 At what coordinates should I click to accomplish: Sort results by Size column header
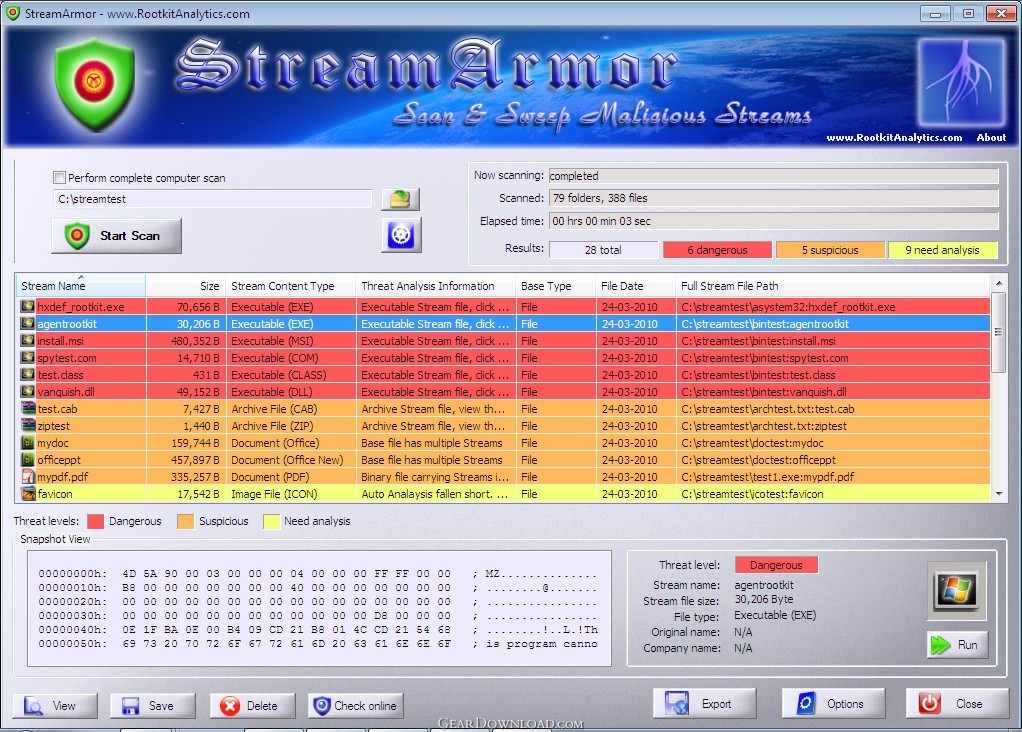186,285
